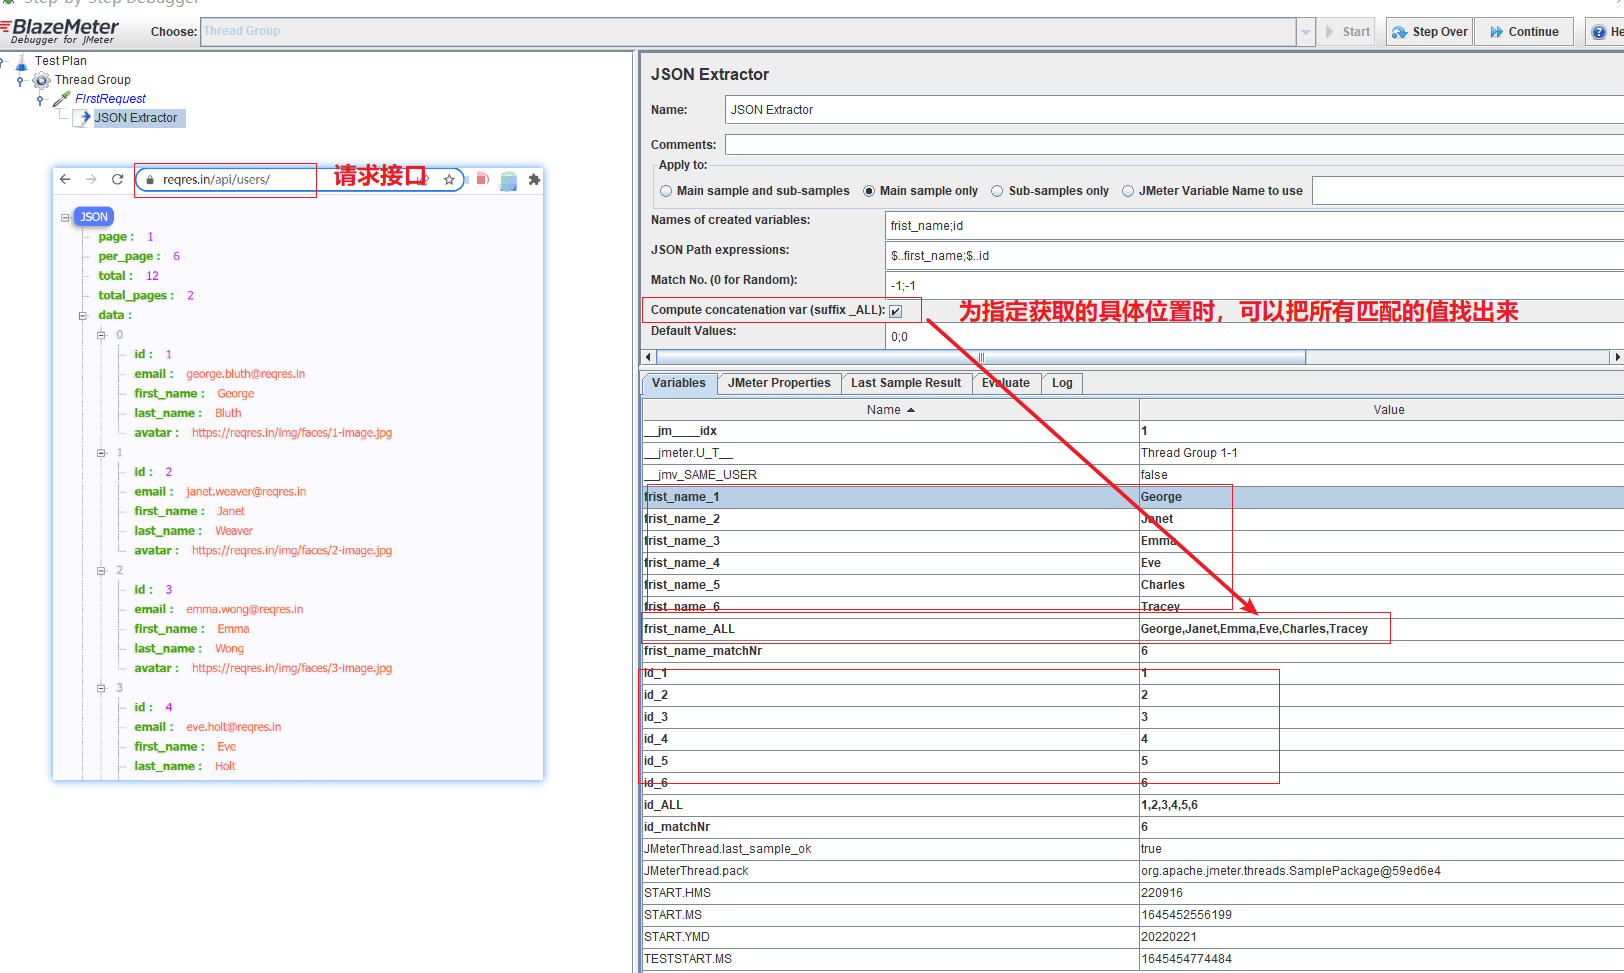Viewport: 1624px width, 973px height.
Task: Select the frist_name_ALL variable row
Action: point(1133,629)
